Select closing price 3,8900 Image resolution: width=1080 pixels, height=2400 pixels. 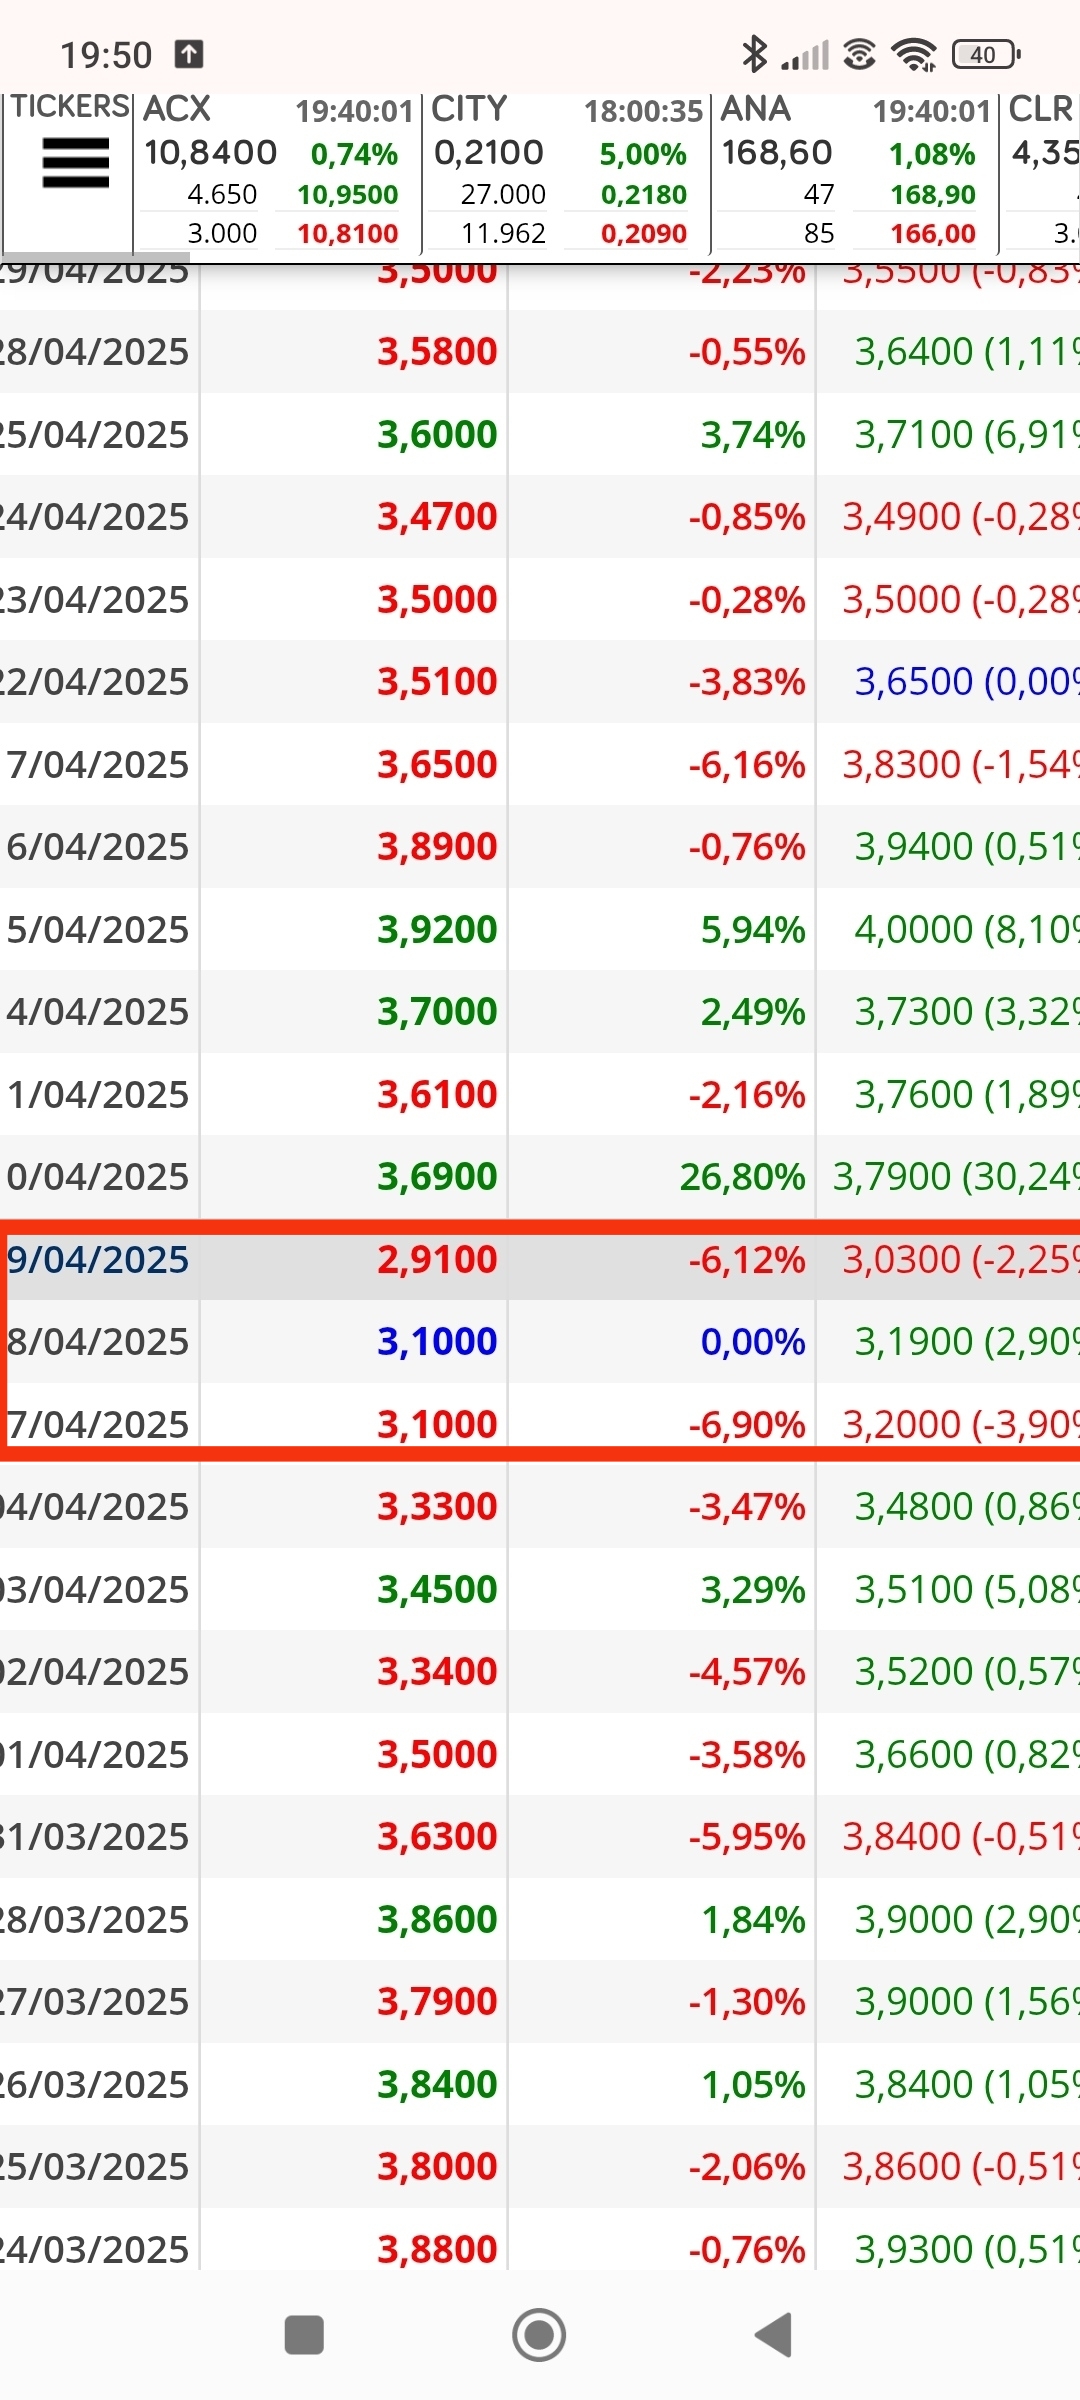point(437,846)
